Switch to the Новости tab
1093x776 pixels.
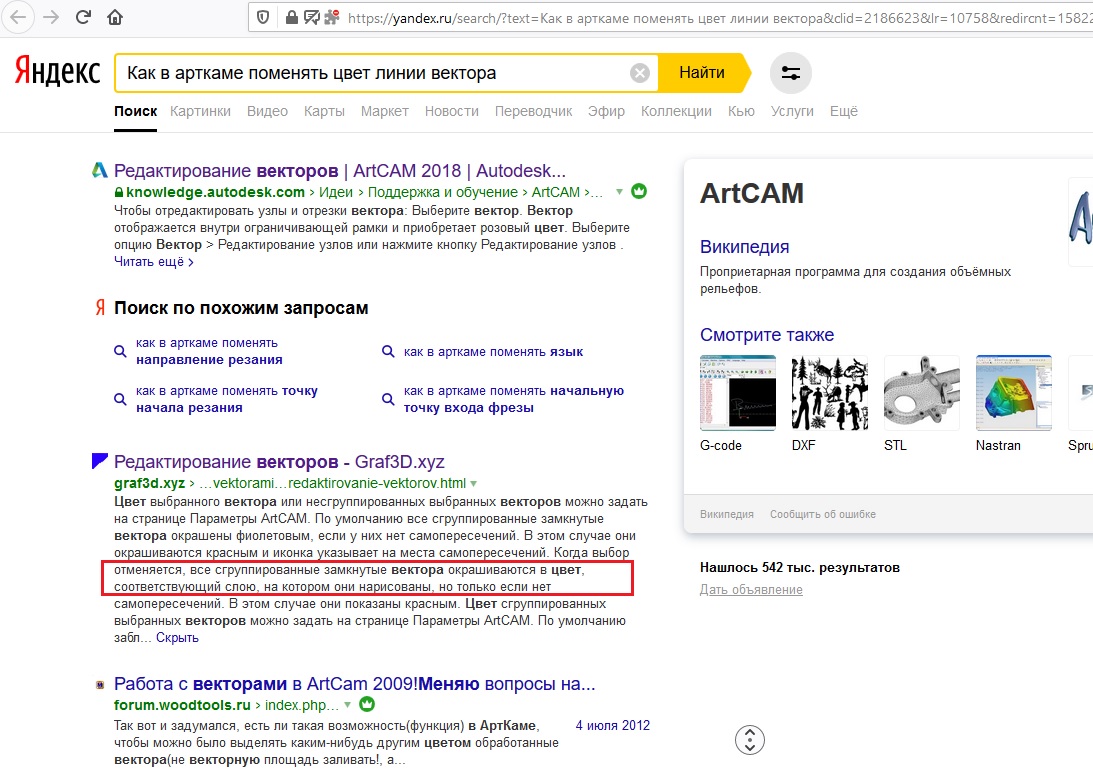pos(452,112)
